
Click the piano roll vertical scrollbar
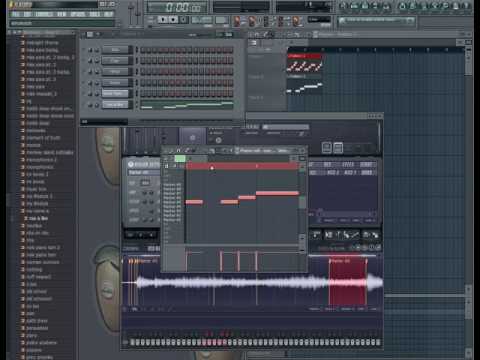pos(302,202)
